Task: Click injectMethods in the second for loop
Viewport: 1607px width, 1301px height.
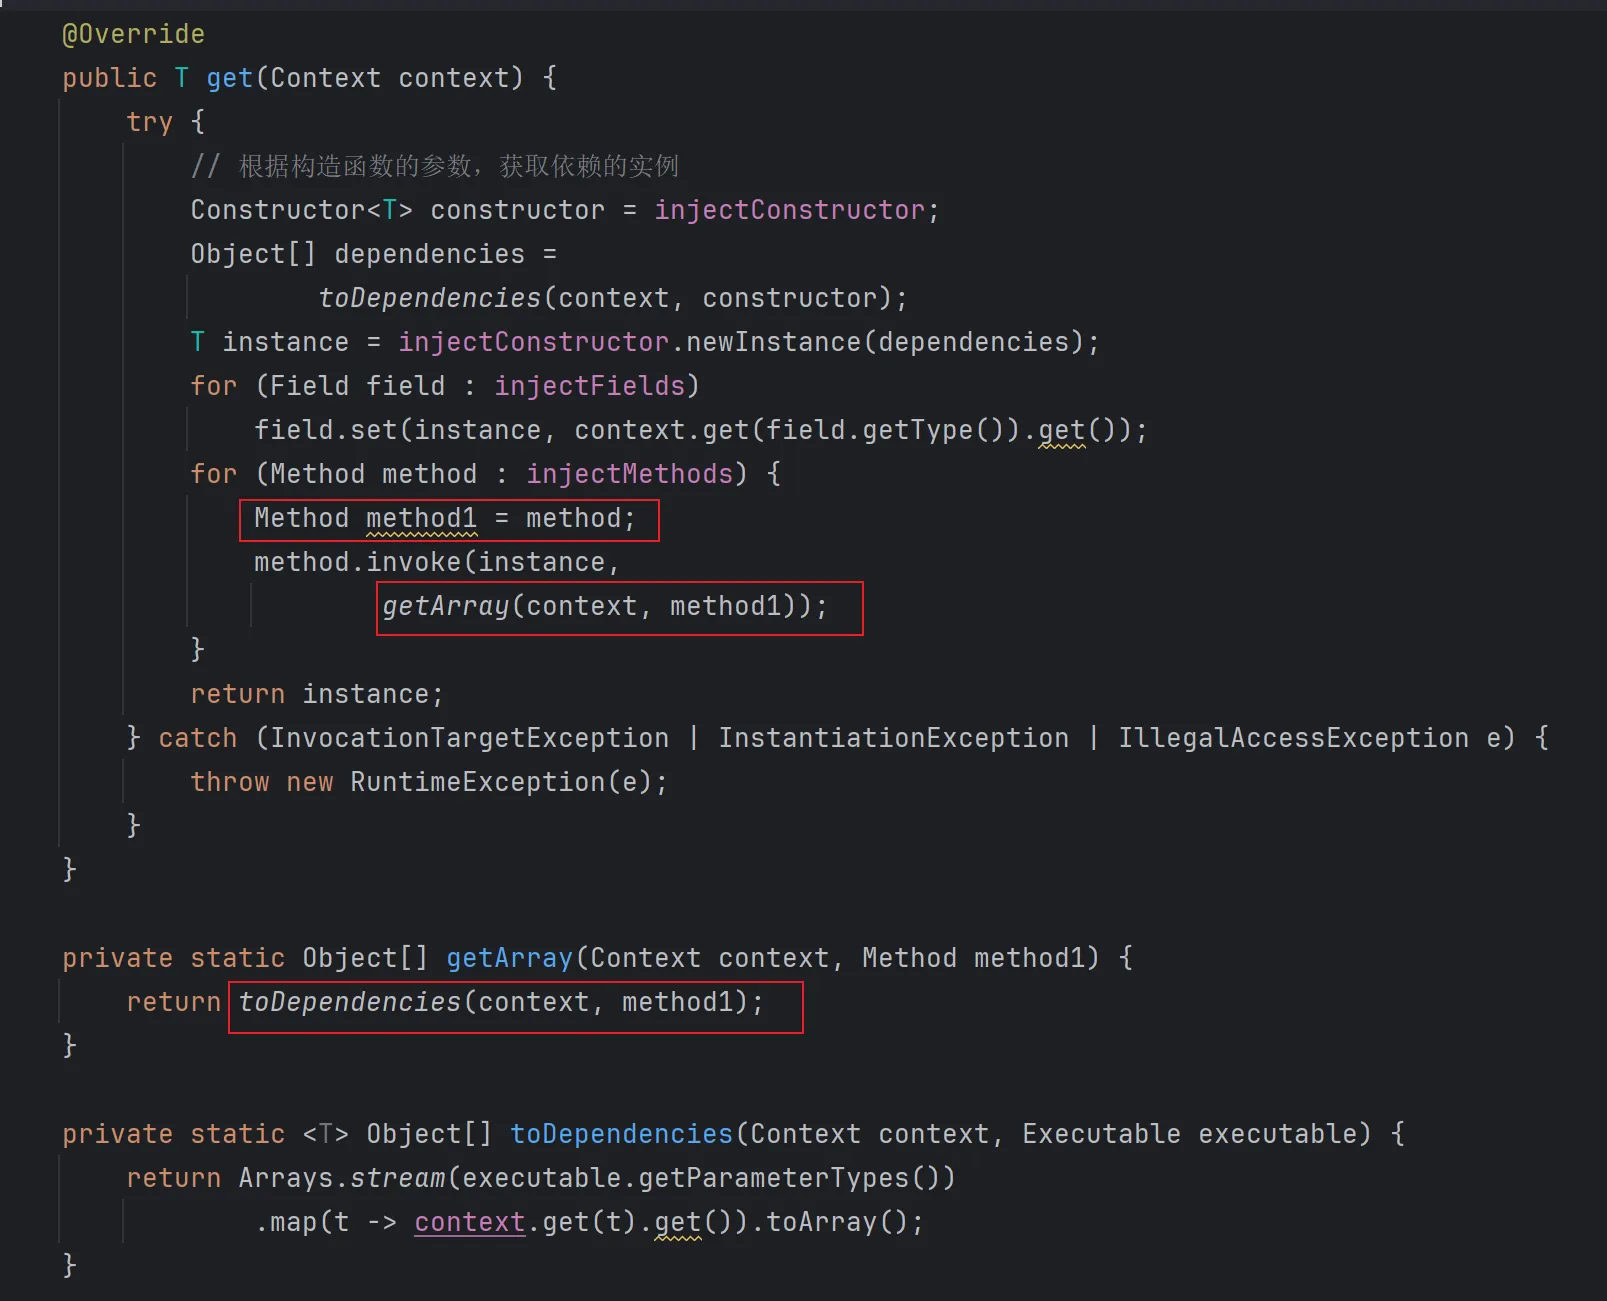Action: click(x=630, y=474)
